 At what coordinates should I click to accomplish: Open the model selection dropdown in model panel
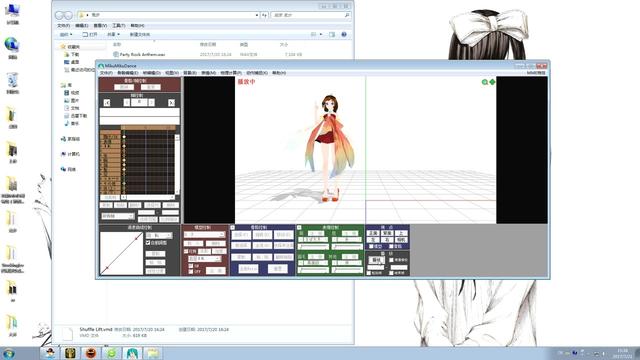204,235
